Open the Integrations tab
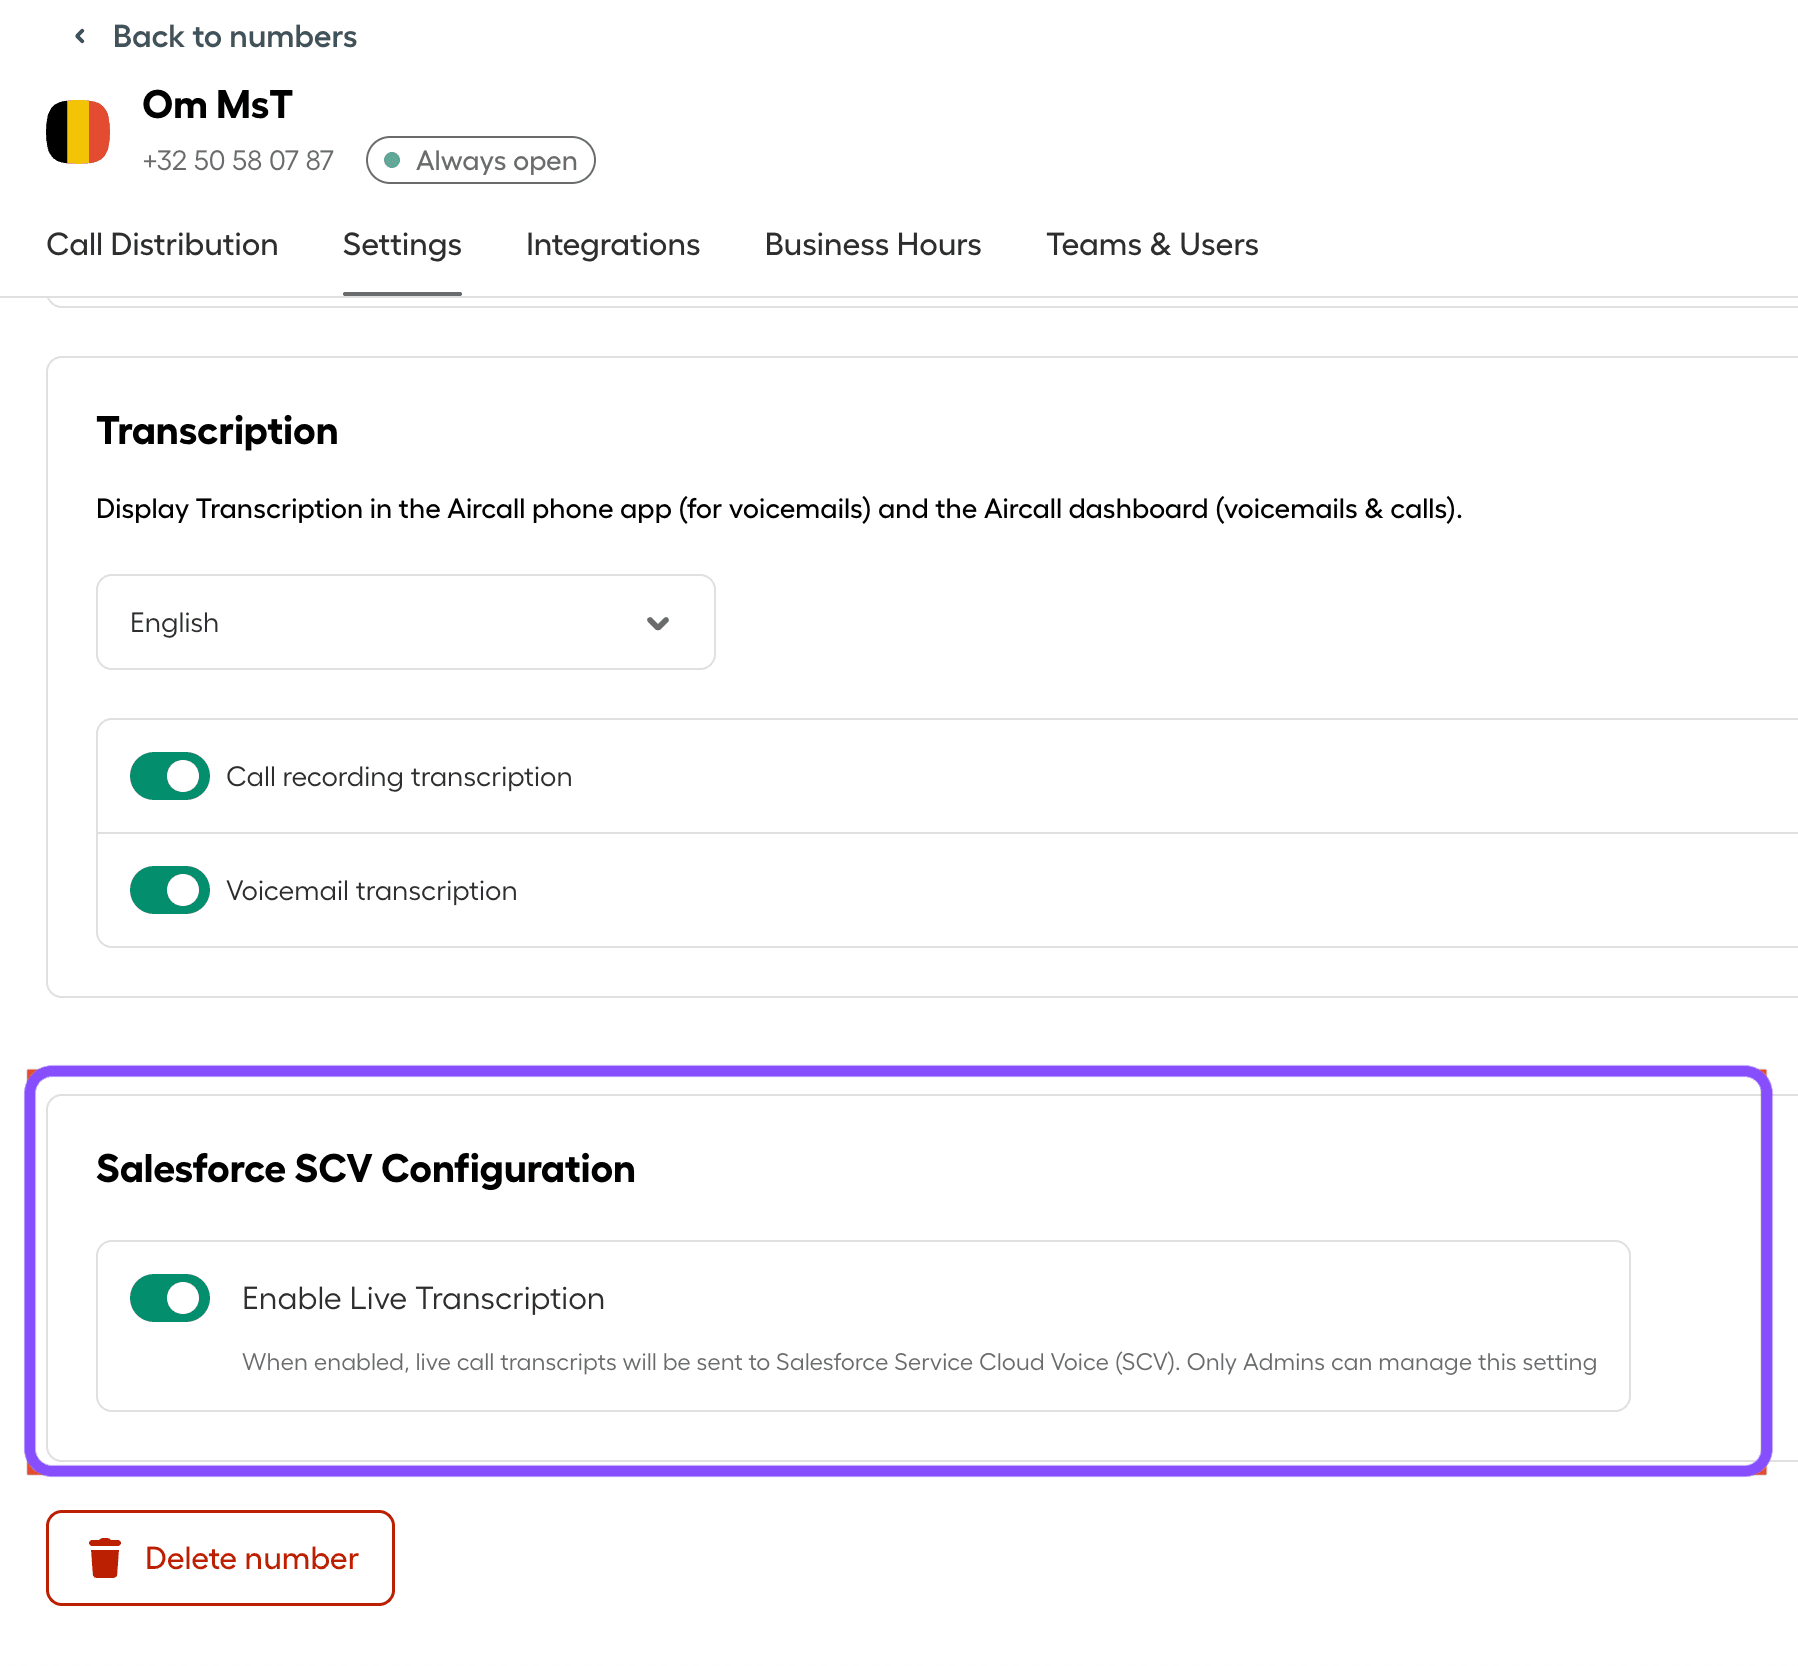The height and width of the screenshot is (1666, 1798). [x=612, y=244]
